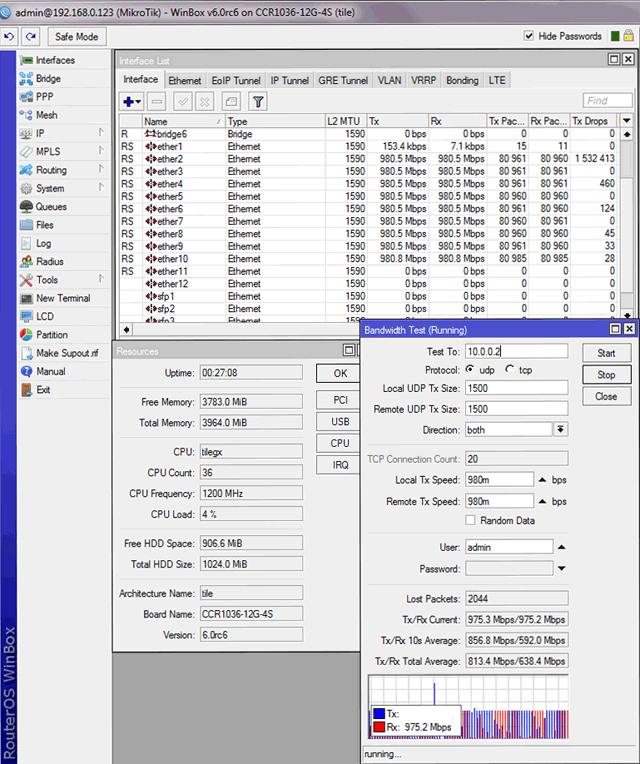Expand the Tools submenu
This screenshot has width=640, height=764.
click(x=101, y=278)
